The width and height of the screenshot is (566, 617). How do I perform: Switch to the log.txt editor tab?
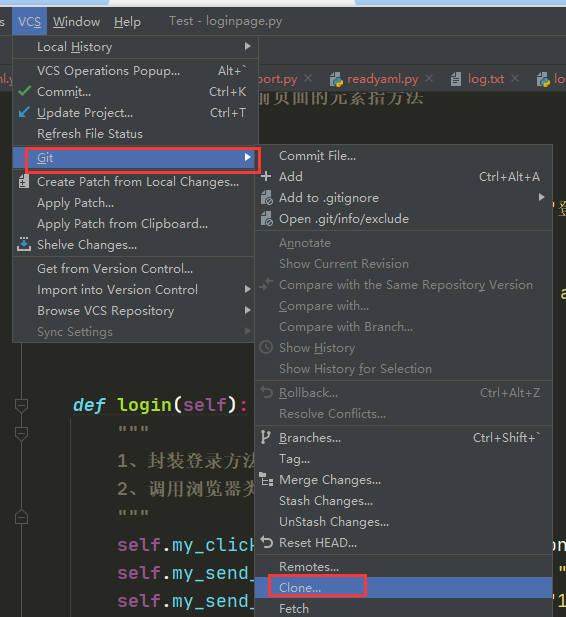(x=486, y=79)
